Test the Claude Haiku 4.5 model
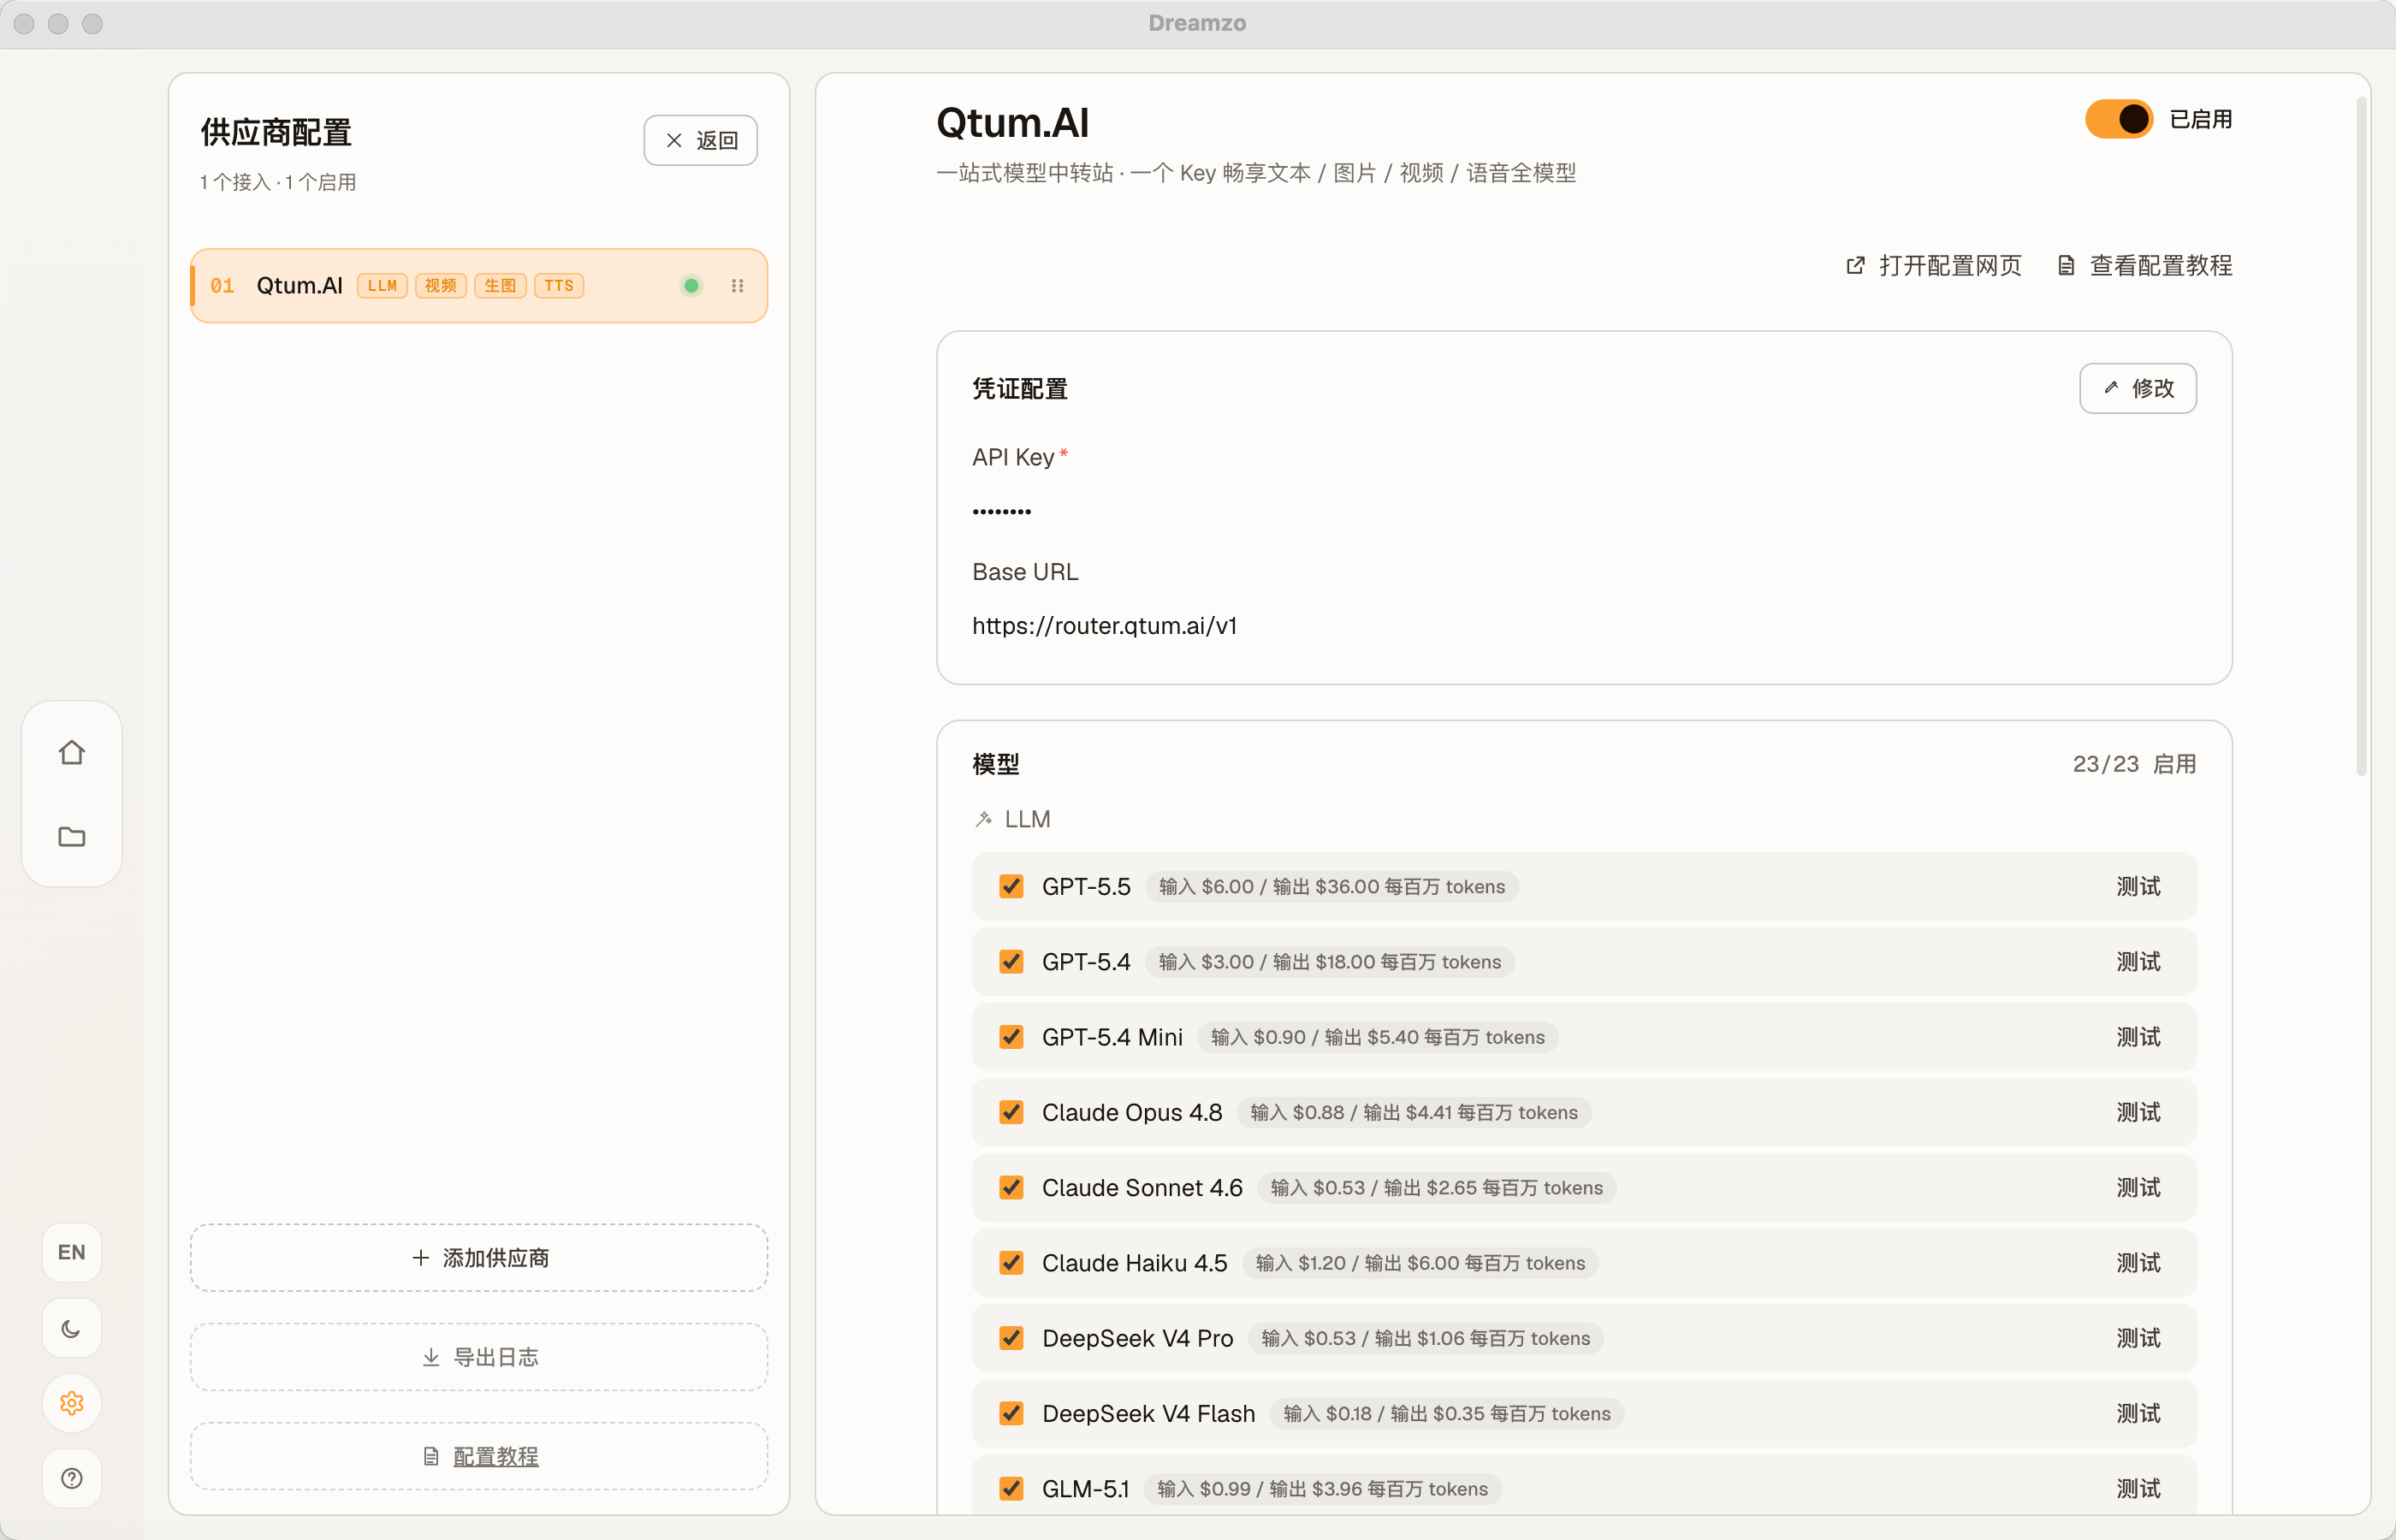 click(x=2138, y=1263)
